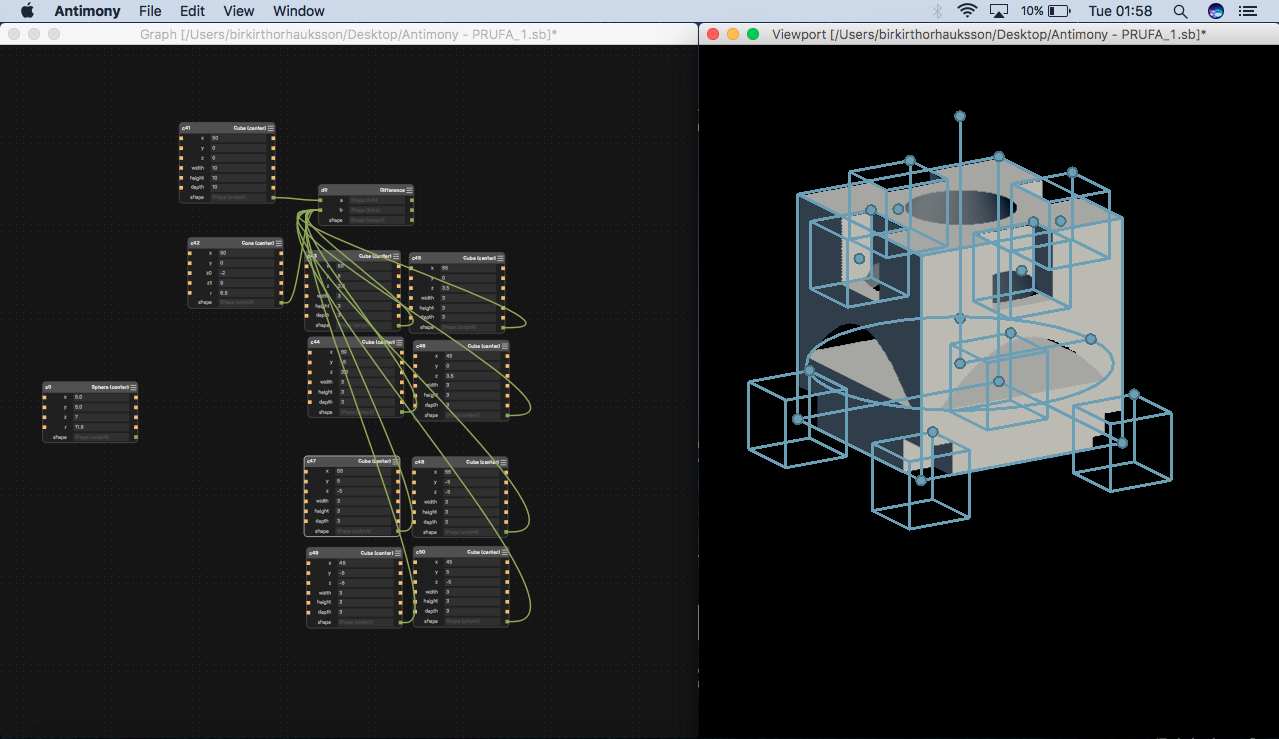1279x739 pixels.
Task: Open the hamburger menu of cube node c50
Action: [504, 552]
